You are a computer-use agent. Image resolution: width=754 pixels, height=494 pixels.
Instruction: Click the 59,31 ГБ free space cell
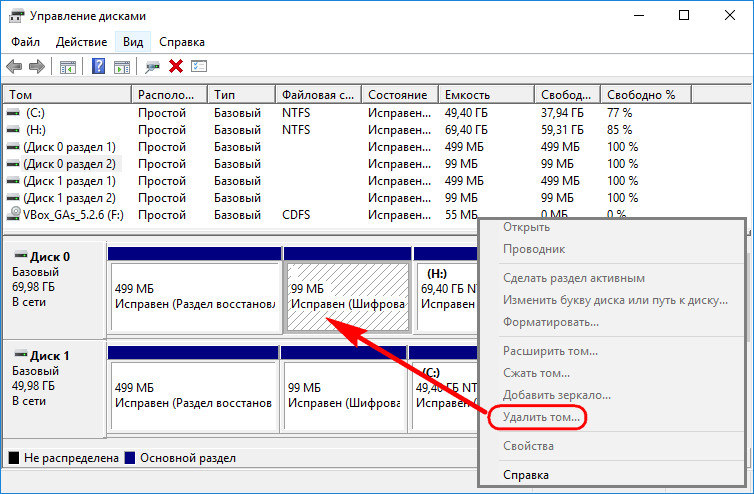pos(562,130)
